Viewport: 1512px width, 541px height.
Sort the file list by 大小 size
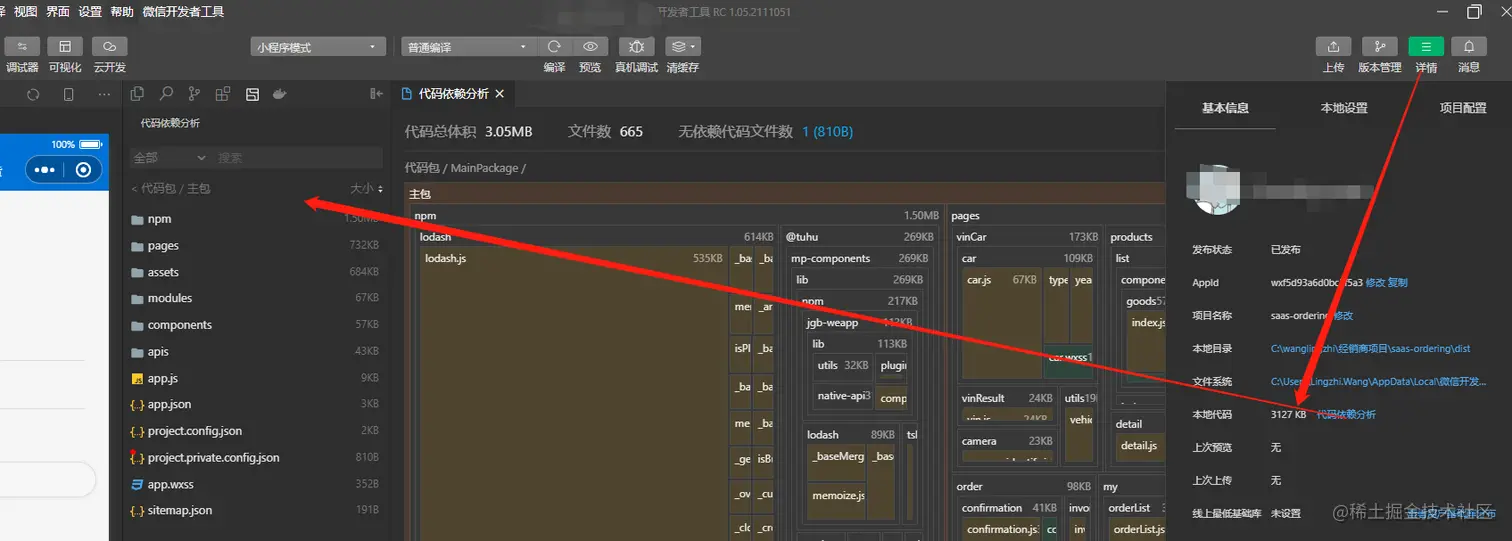point(365,188)
